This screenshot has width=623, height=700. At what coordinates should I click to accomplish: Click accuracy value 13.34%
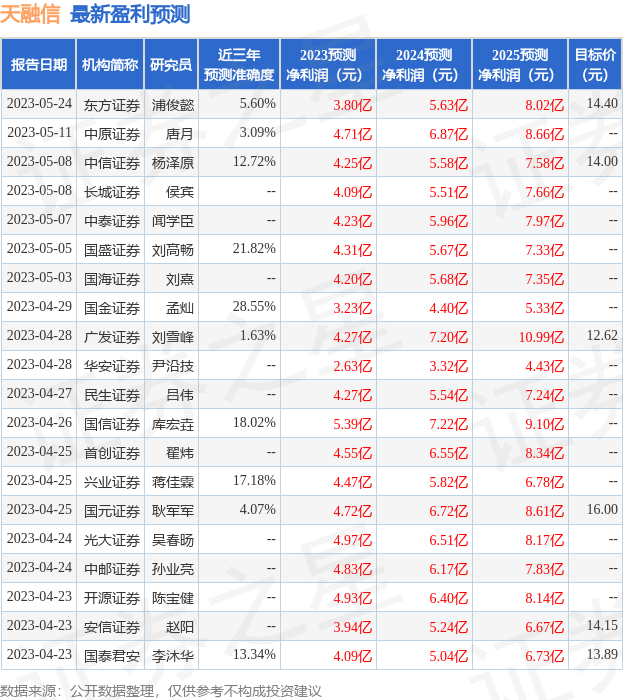[x=254, y=655]
